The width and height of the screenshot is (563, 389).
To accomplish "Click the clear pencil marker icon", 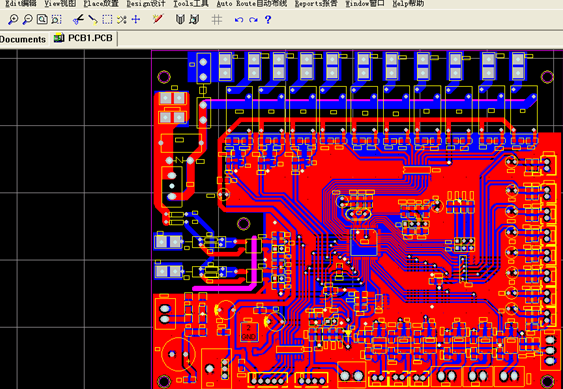I will point(158,19).
